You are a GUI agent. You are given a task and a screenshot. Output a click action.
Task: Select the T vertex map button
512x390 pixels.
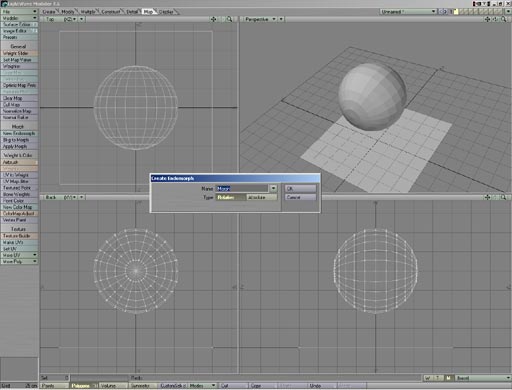point(438,378)
